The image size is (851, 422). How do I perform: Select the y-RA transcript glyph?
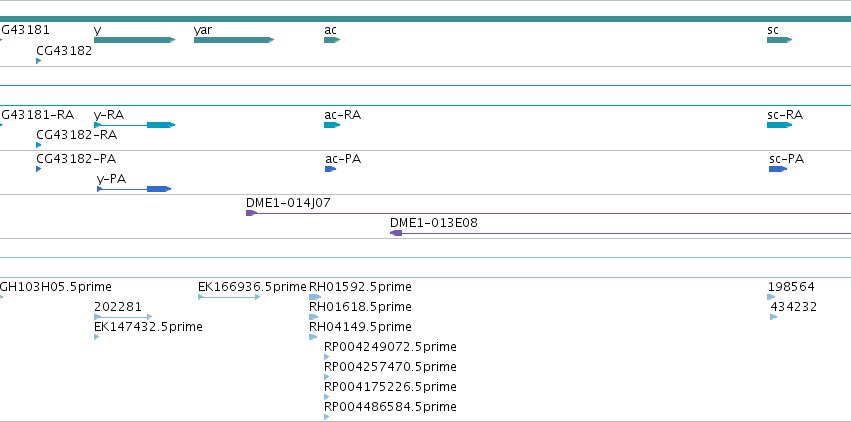135,125
